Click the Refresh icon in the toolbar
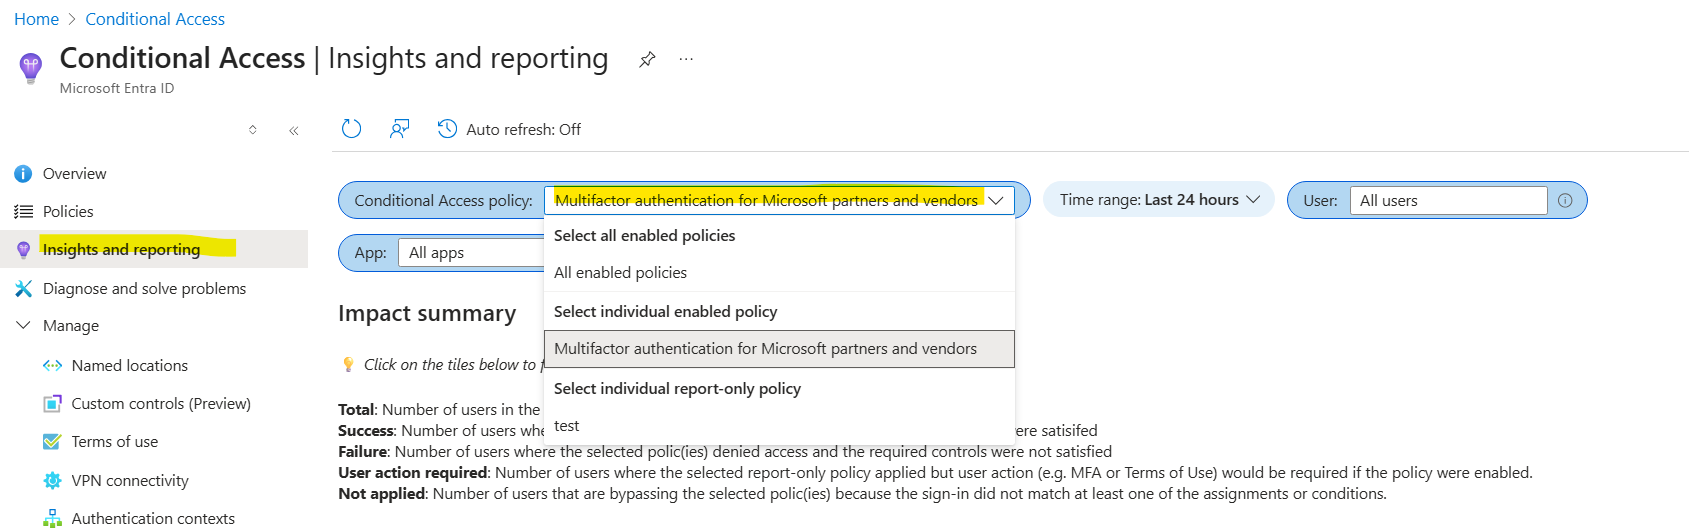1689x528 pixels. coord(351,129)
